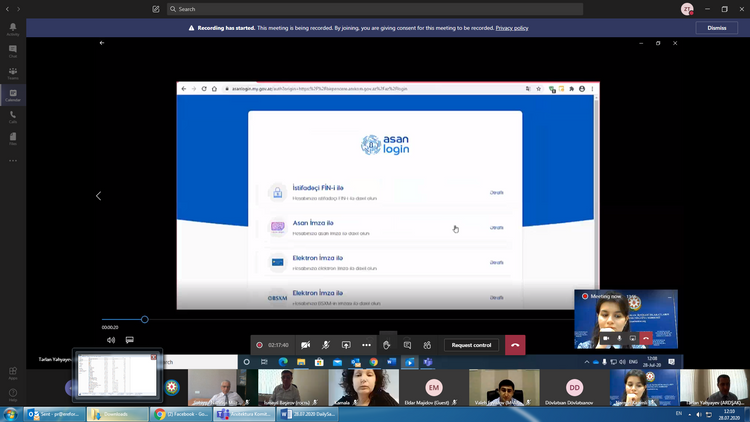750x422 pixels.
Task: Show hidden tray icons on Windows taskbar
Action: (689, 414)
